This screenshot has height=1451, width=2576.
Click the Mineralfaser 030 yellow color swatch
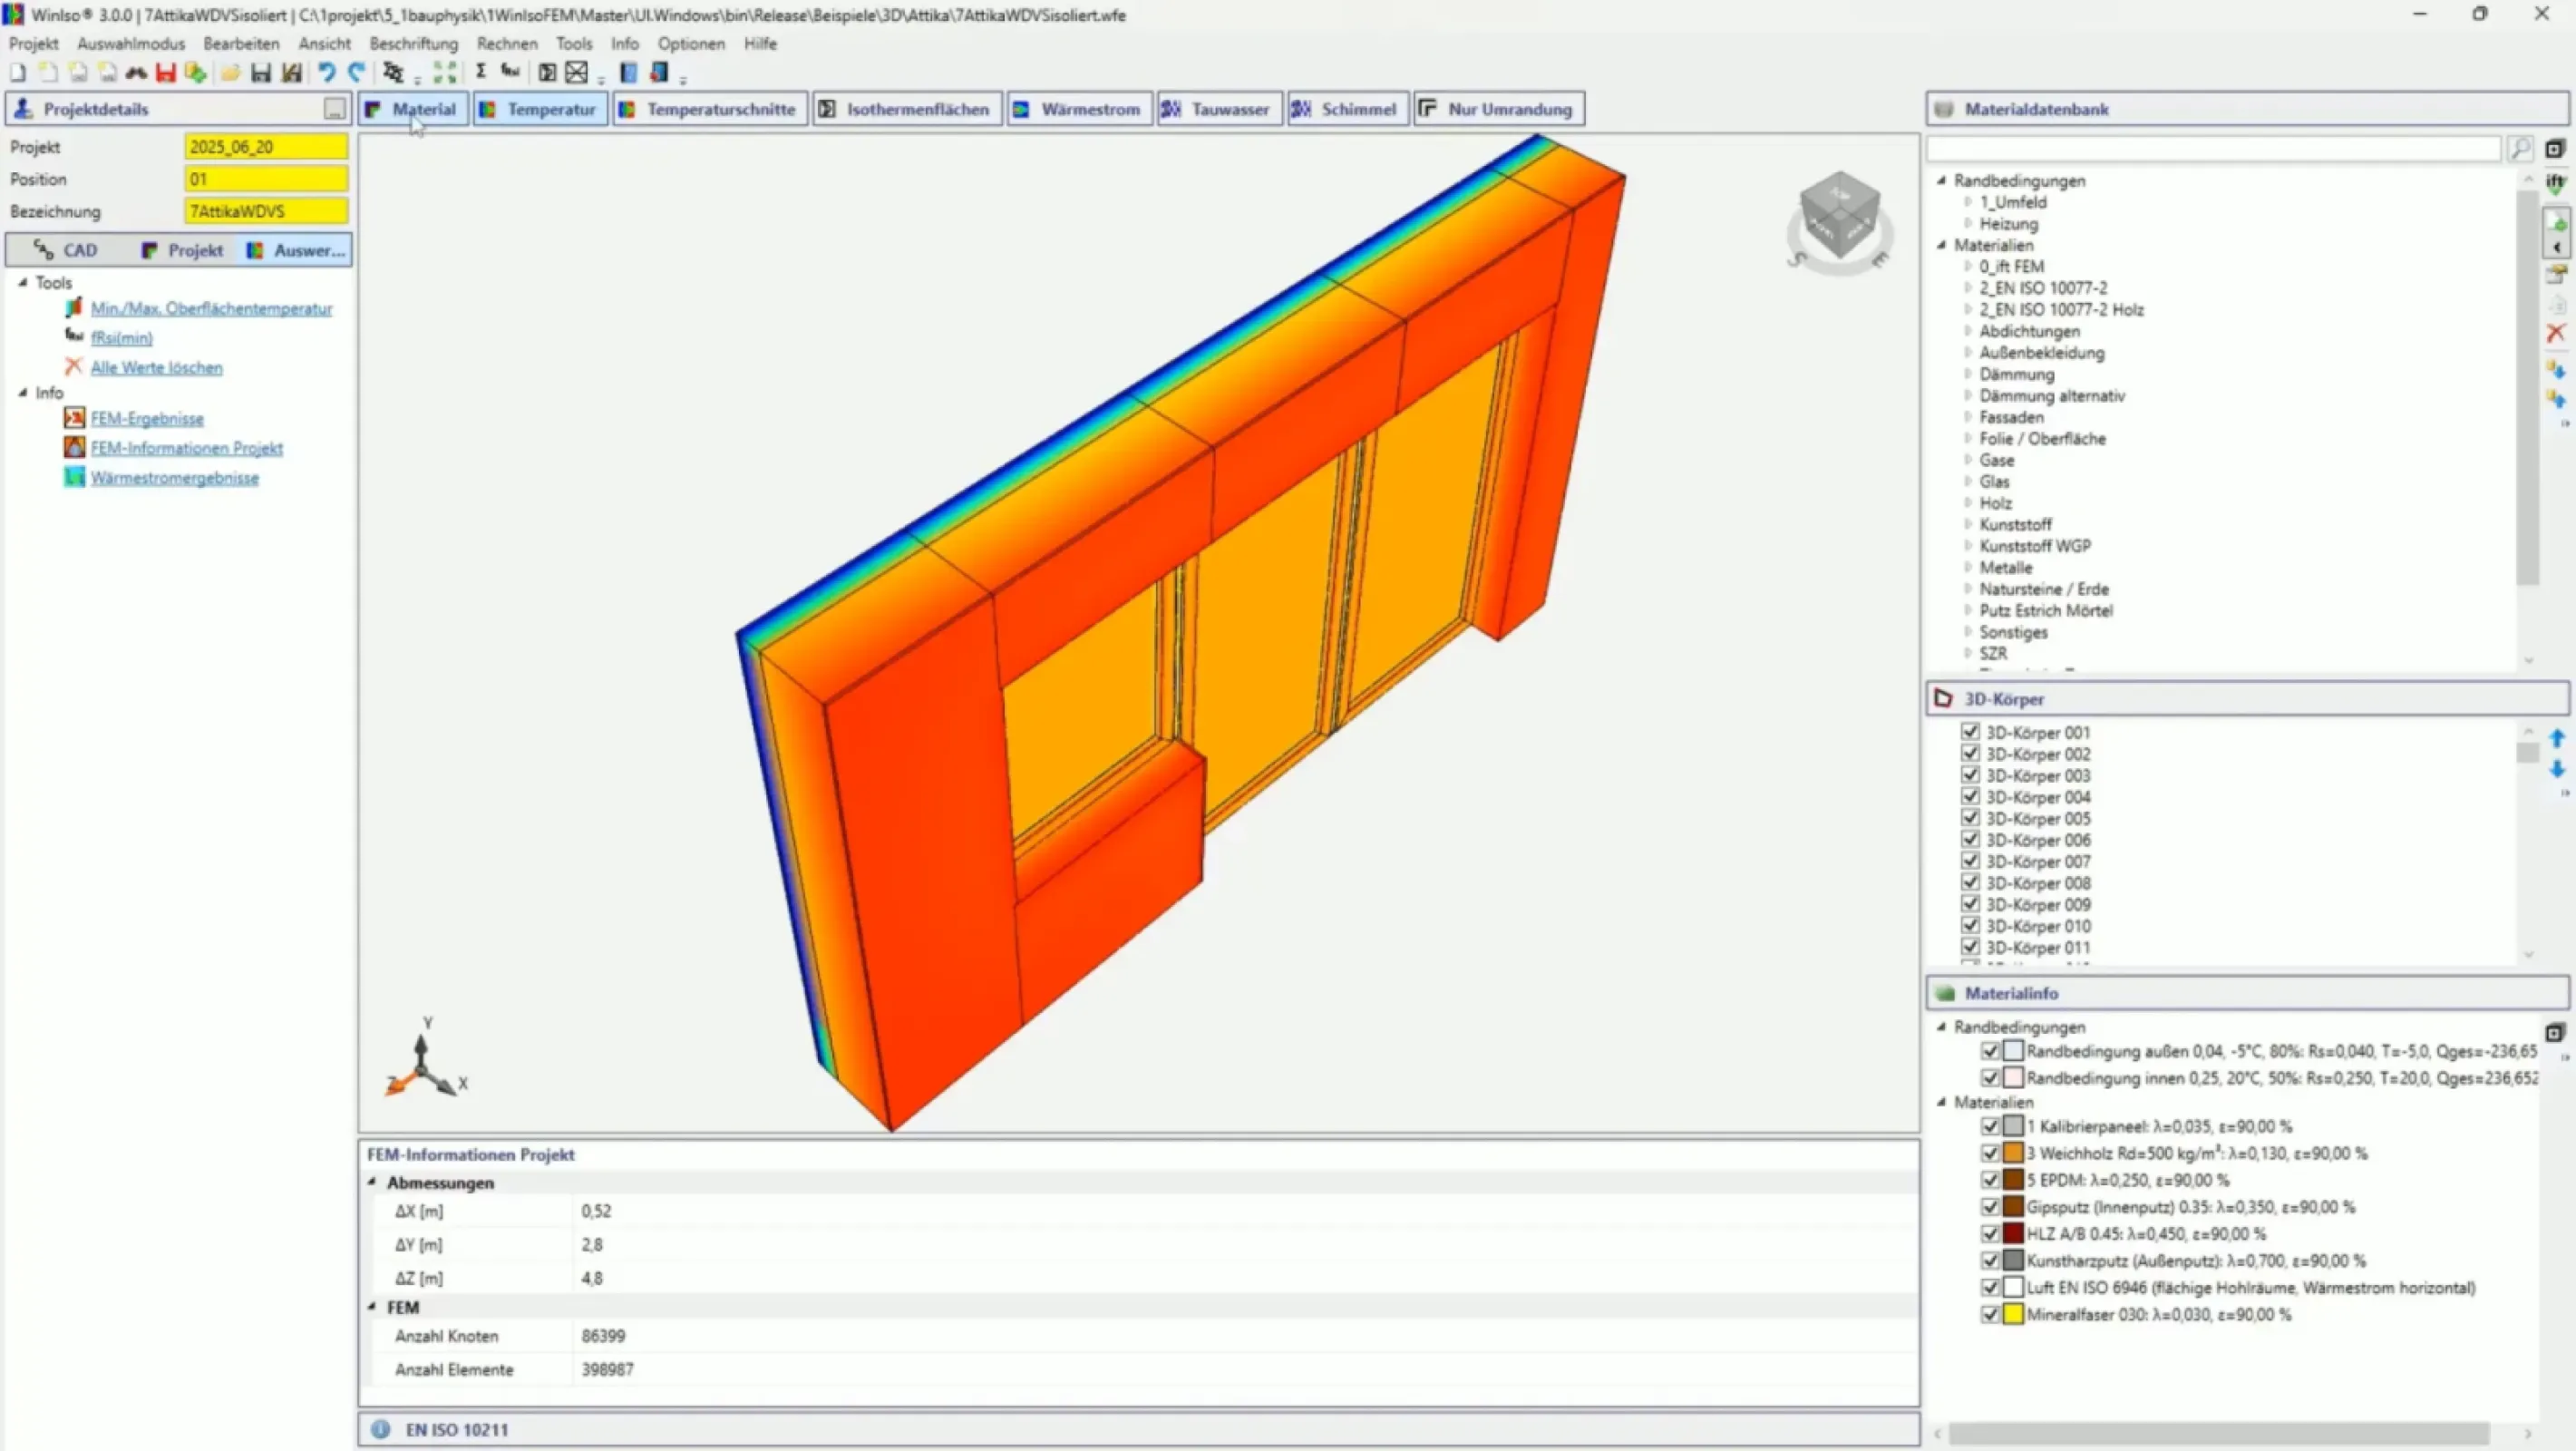click(2013, 1315)
